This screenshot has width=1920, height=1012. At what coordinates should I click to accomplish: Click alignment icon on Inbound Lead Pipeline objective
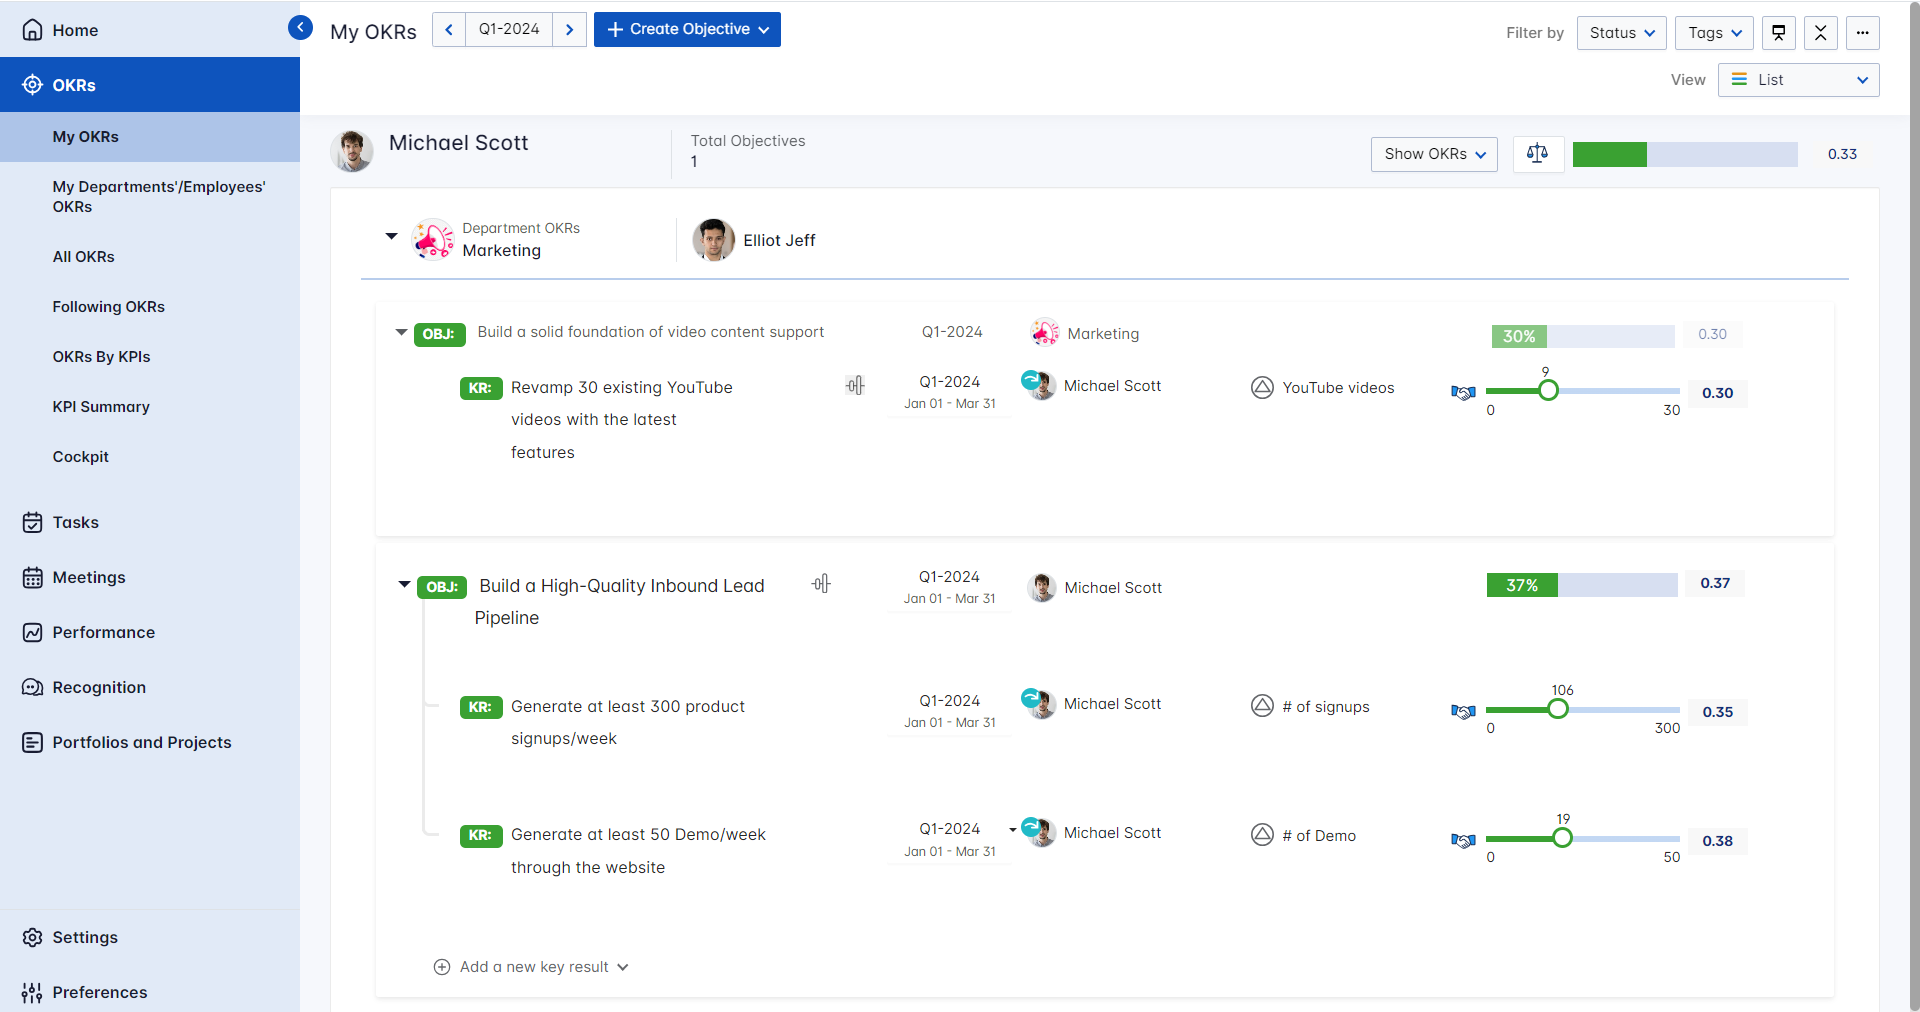821,583
